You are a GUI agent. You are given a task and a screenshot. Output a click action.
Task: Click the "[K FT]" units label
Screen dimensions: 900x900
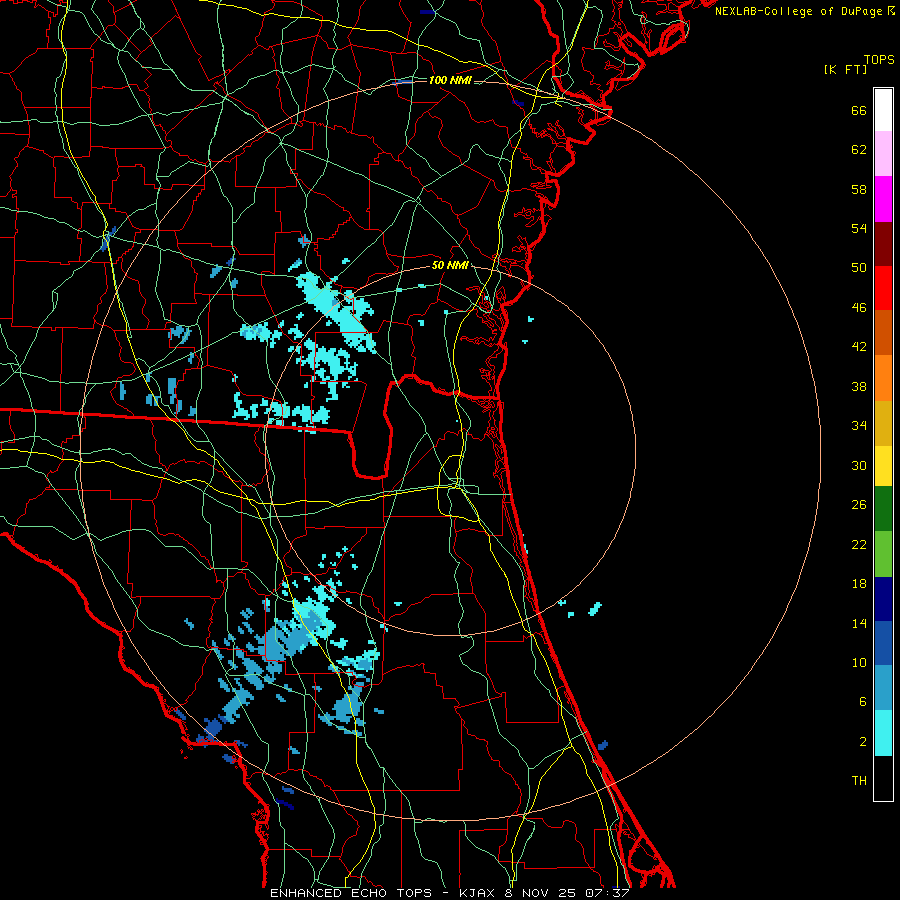845,70
